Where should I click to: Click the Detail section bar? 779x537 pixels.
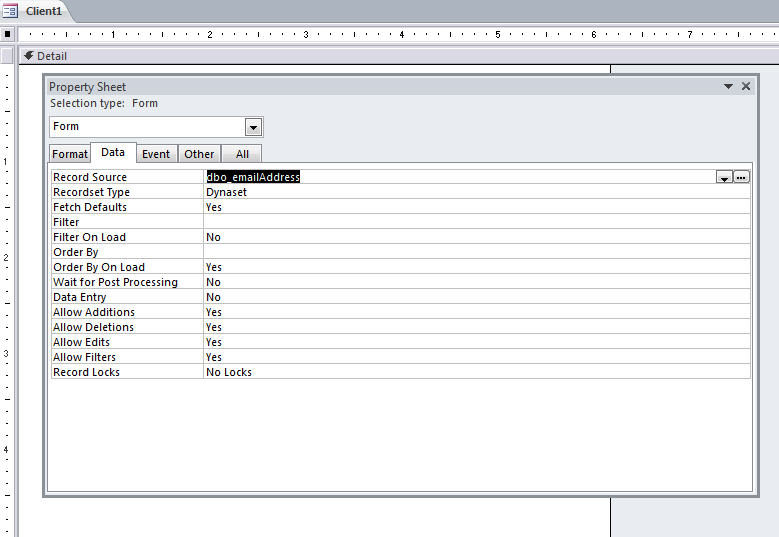398,56
